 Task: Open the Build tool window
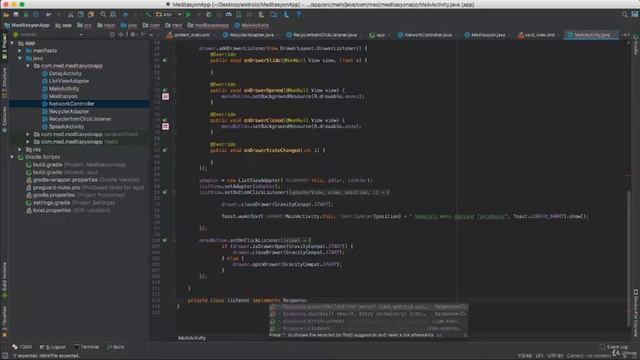[116, 347]
